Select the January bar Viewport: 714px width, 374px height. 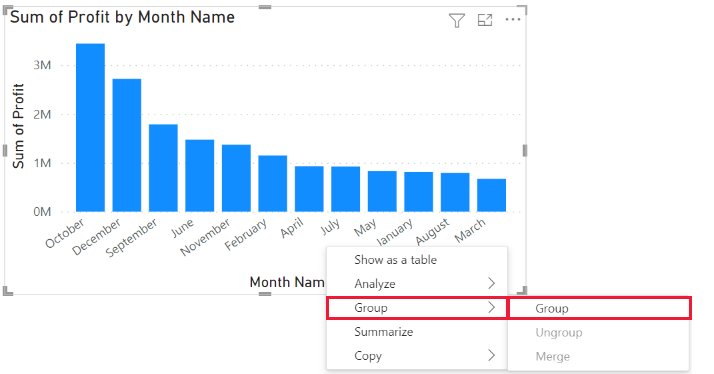[418, 192]
